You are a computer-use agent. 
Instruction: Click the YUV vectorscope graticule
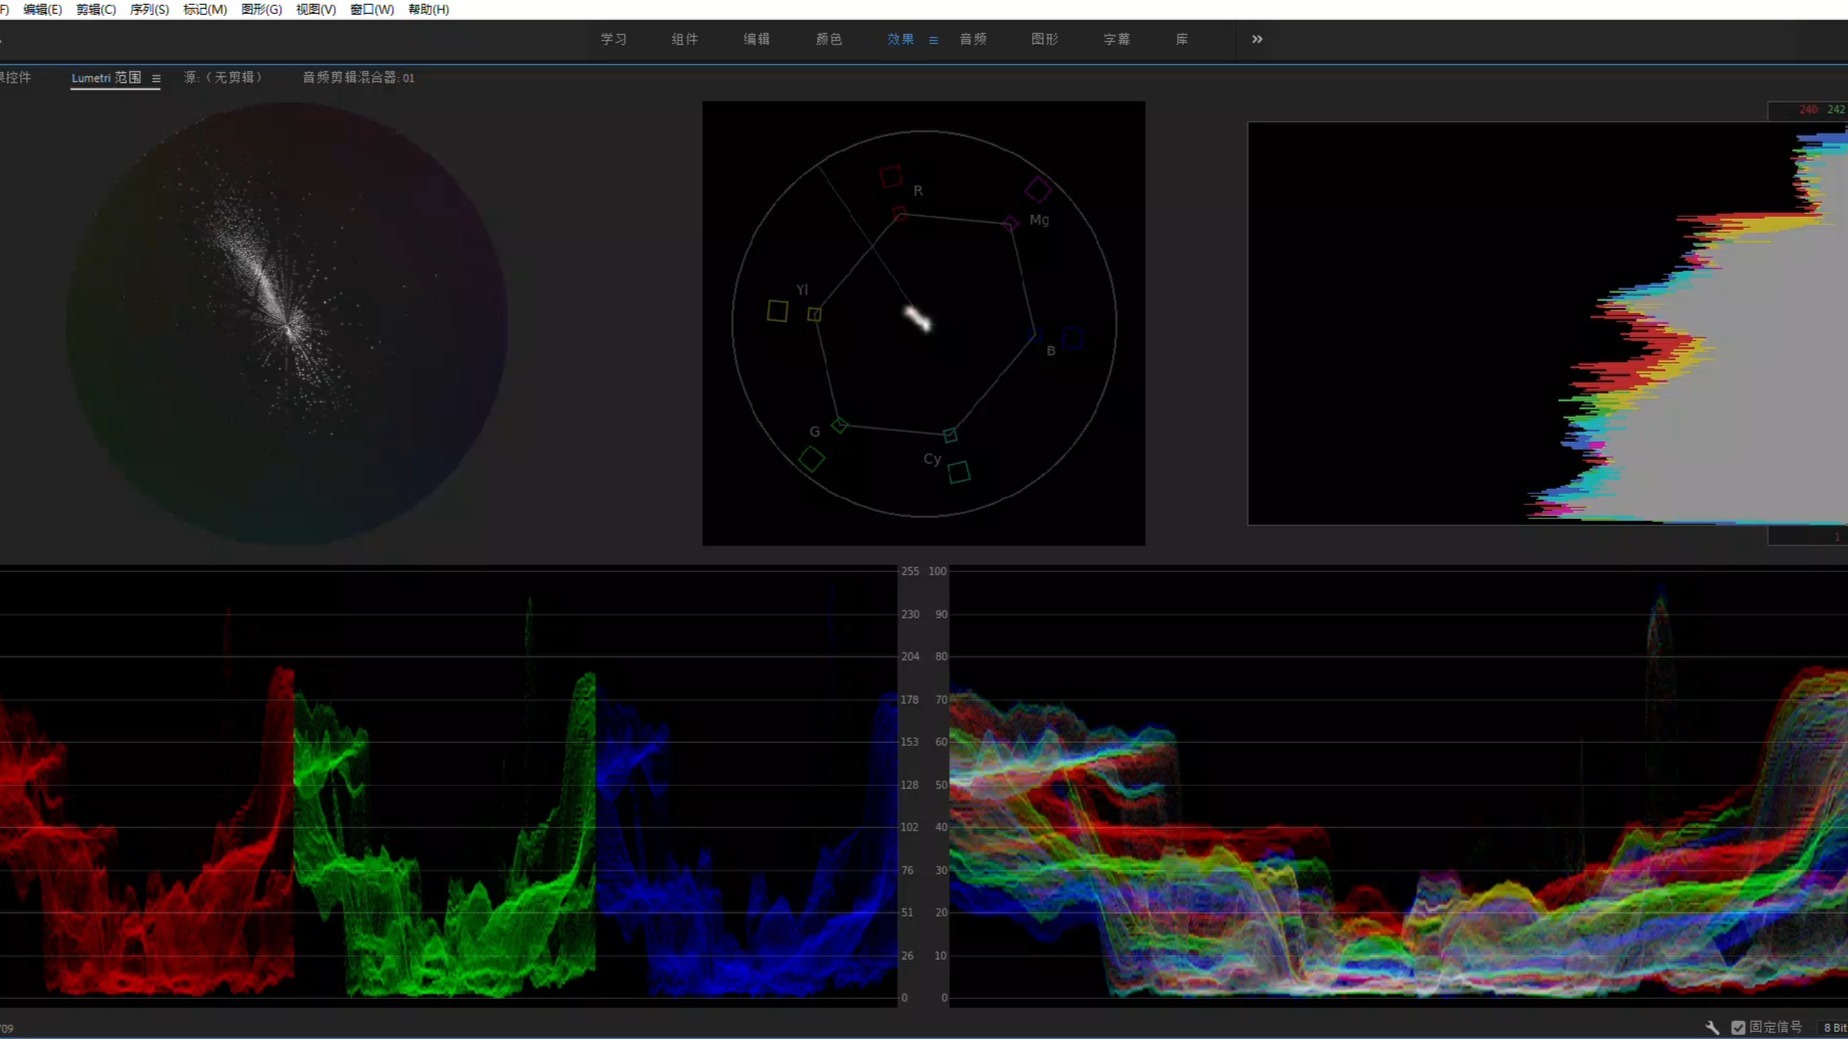click(923, 323)
